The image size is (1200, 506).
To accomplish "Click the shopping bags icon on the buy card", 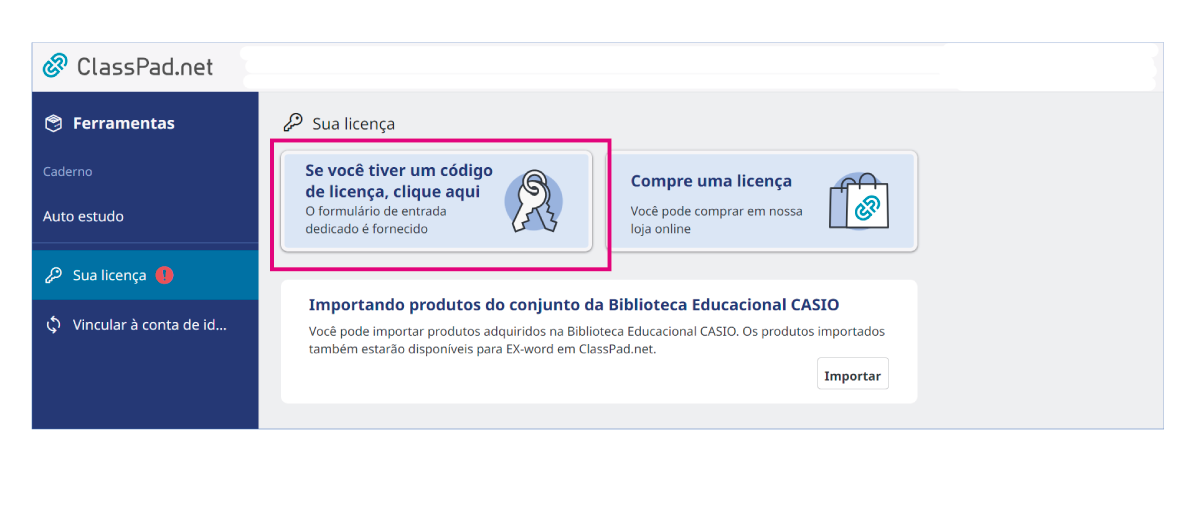I will (859, 200).
